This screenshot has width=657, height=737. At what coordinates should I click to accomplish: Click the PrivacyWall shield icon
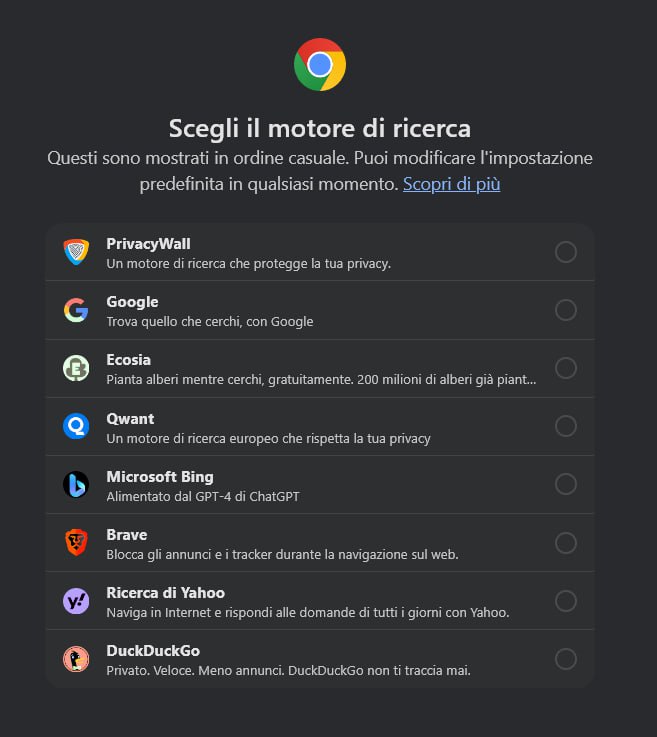[x=76, y=252]
